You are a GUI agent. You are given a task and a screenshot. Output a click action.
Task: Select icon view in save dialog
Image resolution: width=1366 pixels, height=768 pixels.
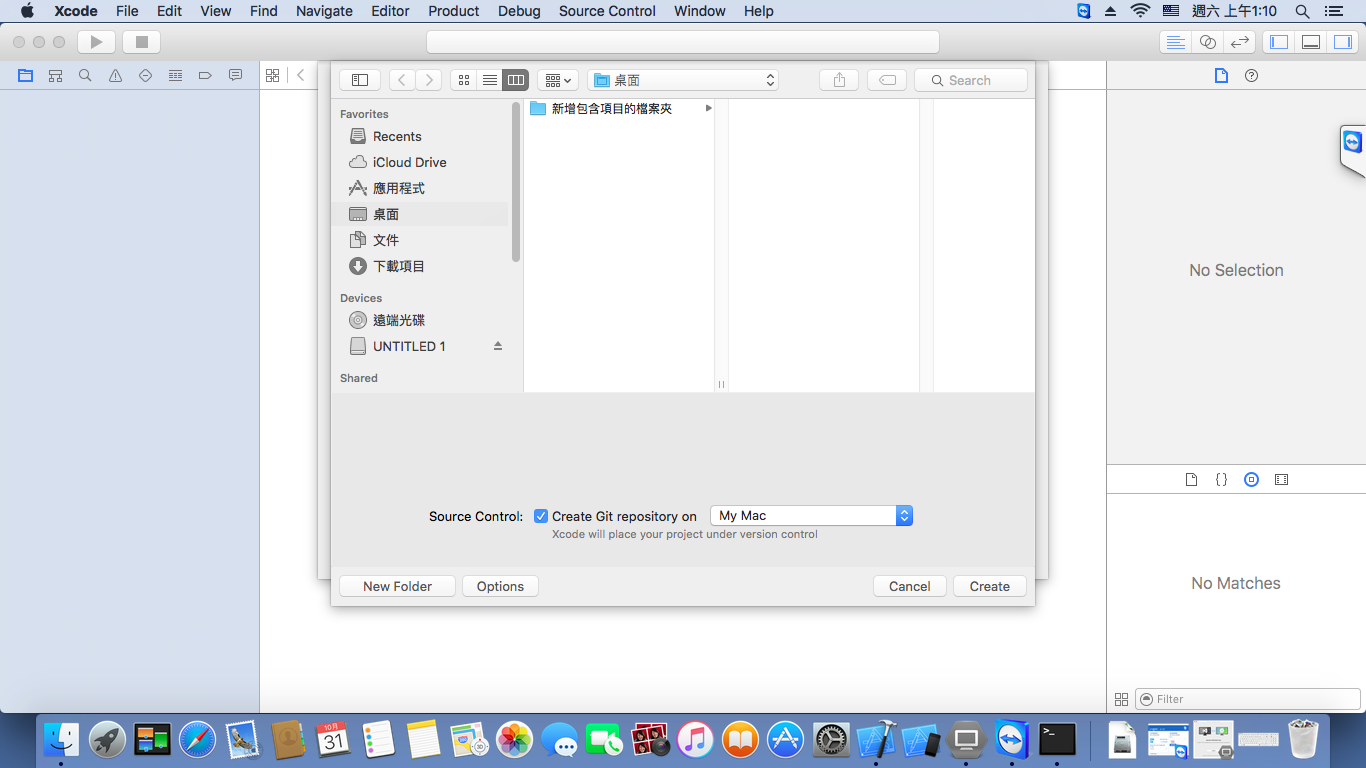coord(463,80)
